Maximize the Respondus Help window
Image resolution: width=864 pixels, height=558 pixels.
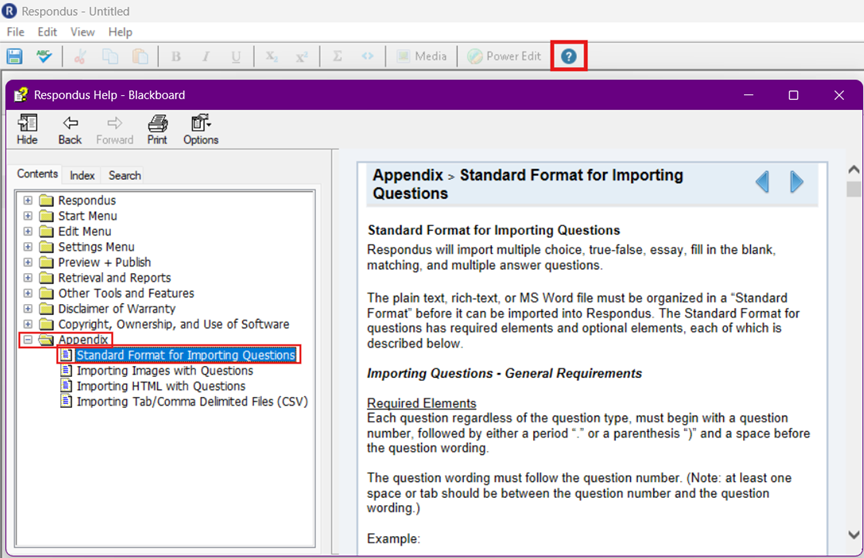point(793,95)
